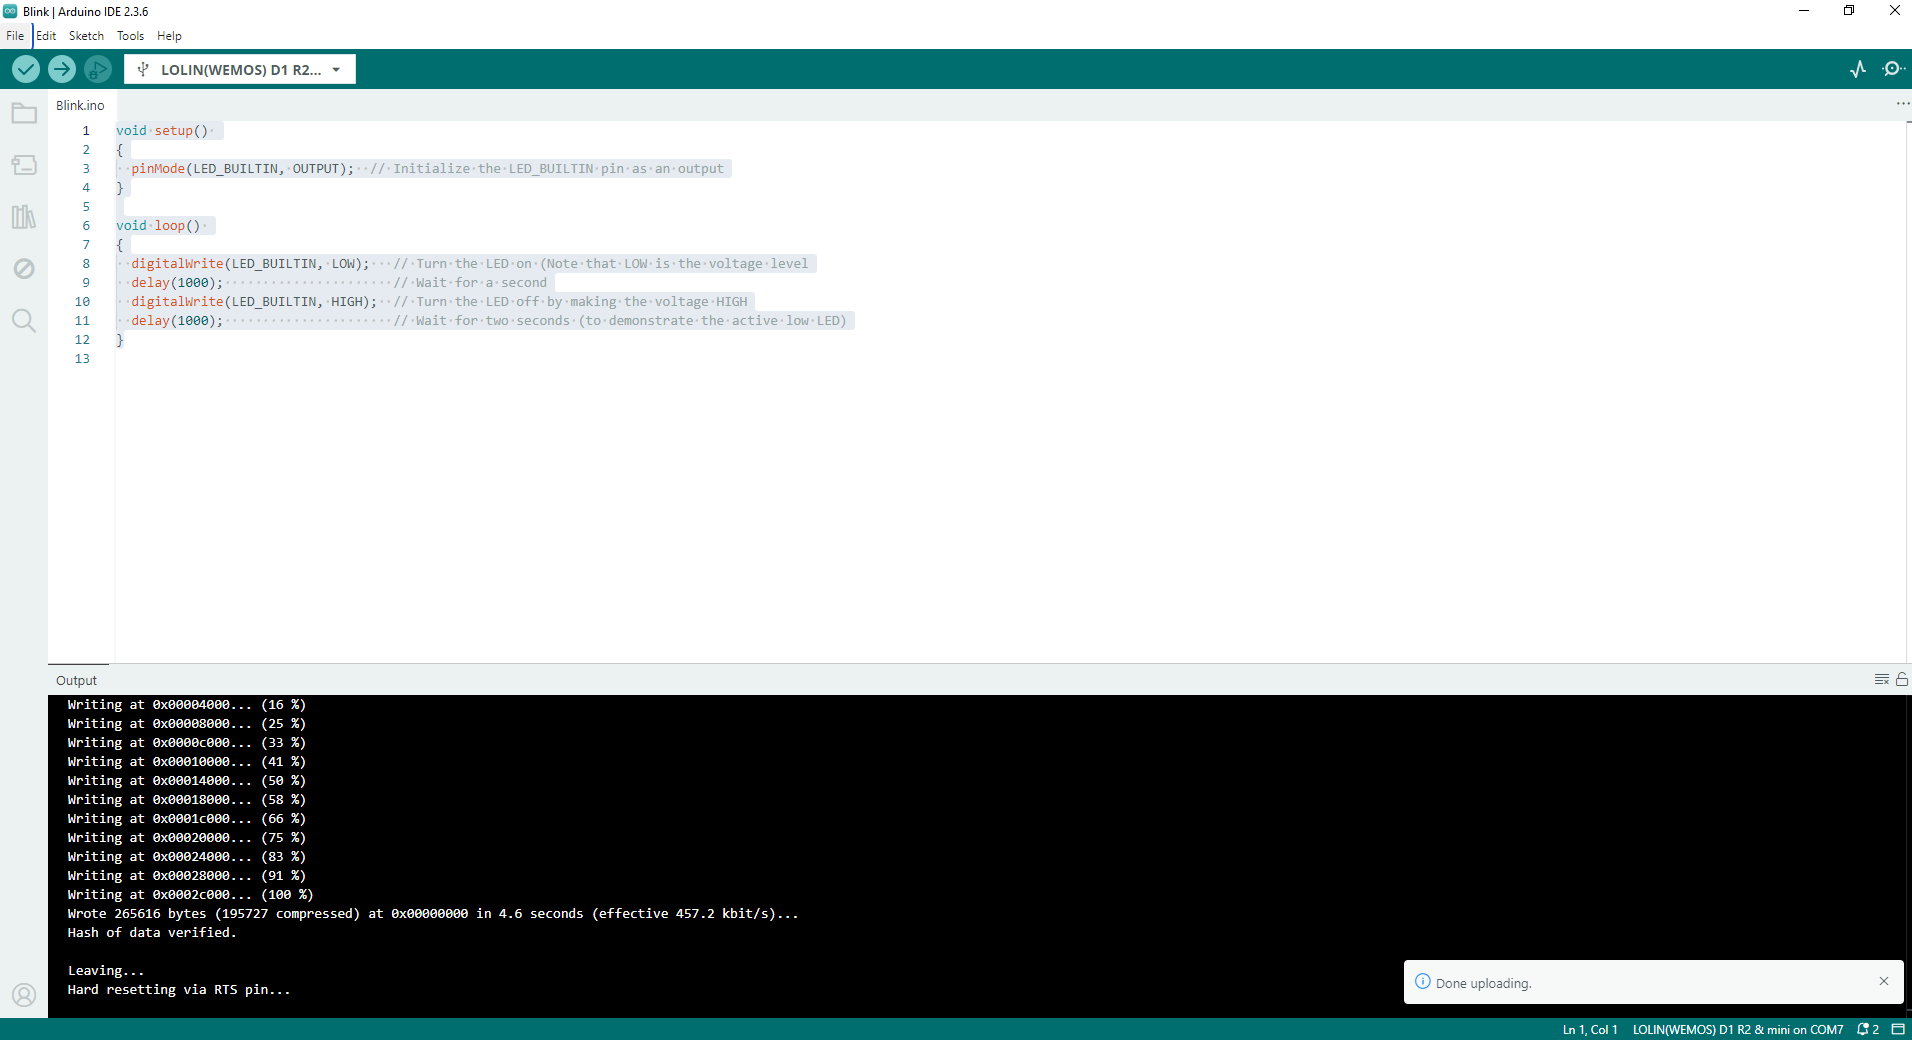
Task: Clear the output panel contents
Action: (x=1881, y=679)
